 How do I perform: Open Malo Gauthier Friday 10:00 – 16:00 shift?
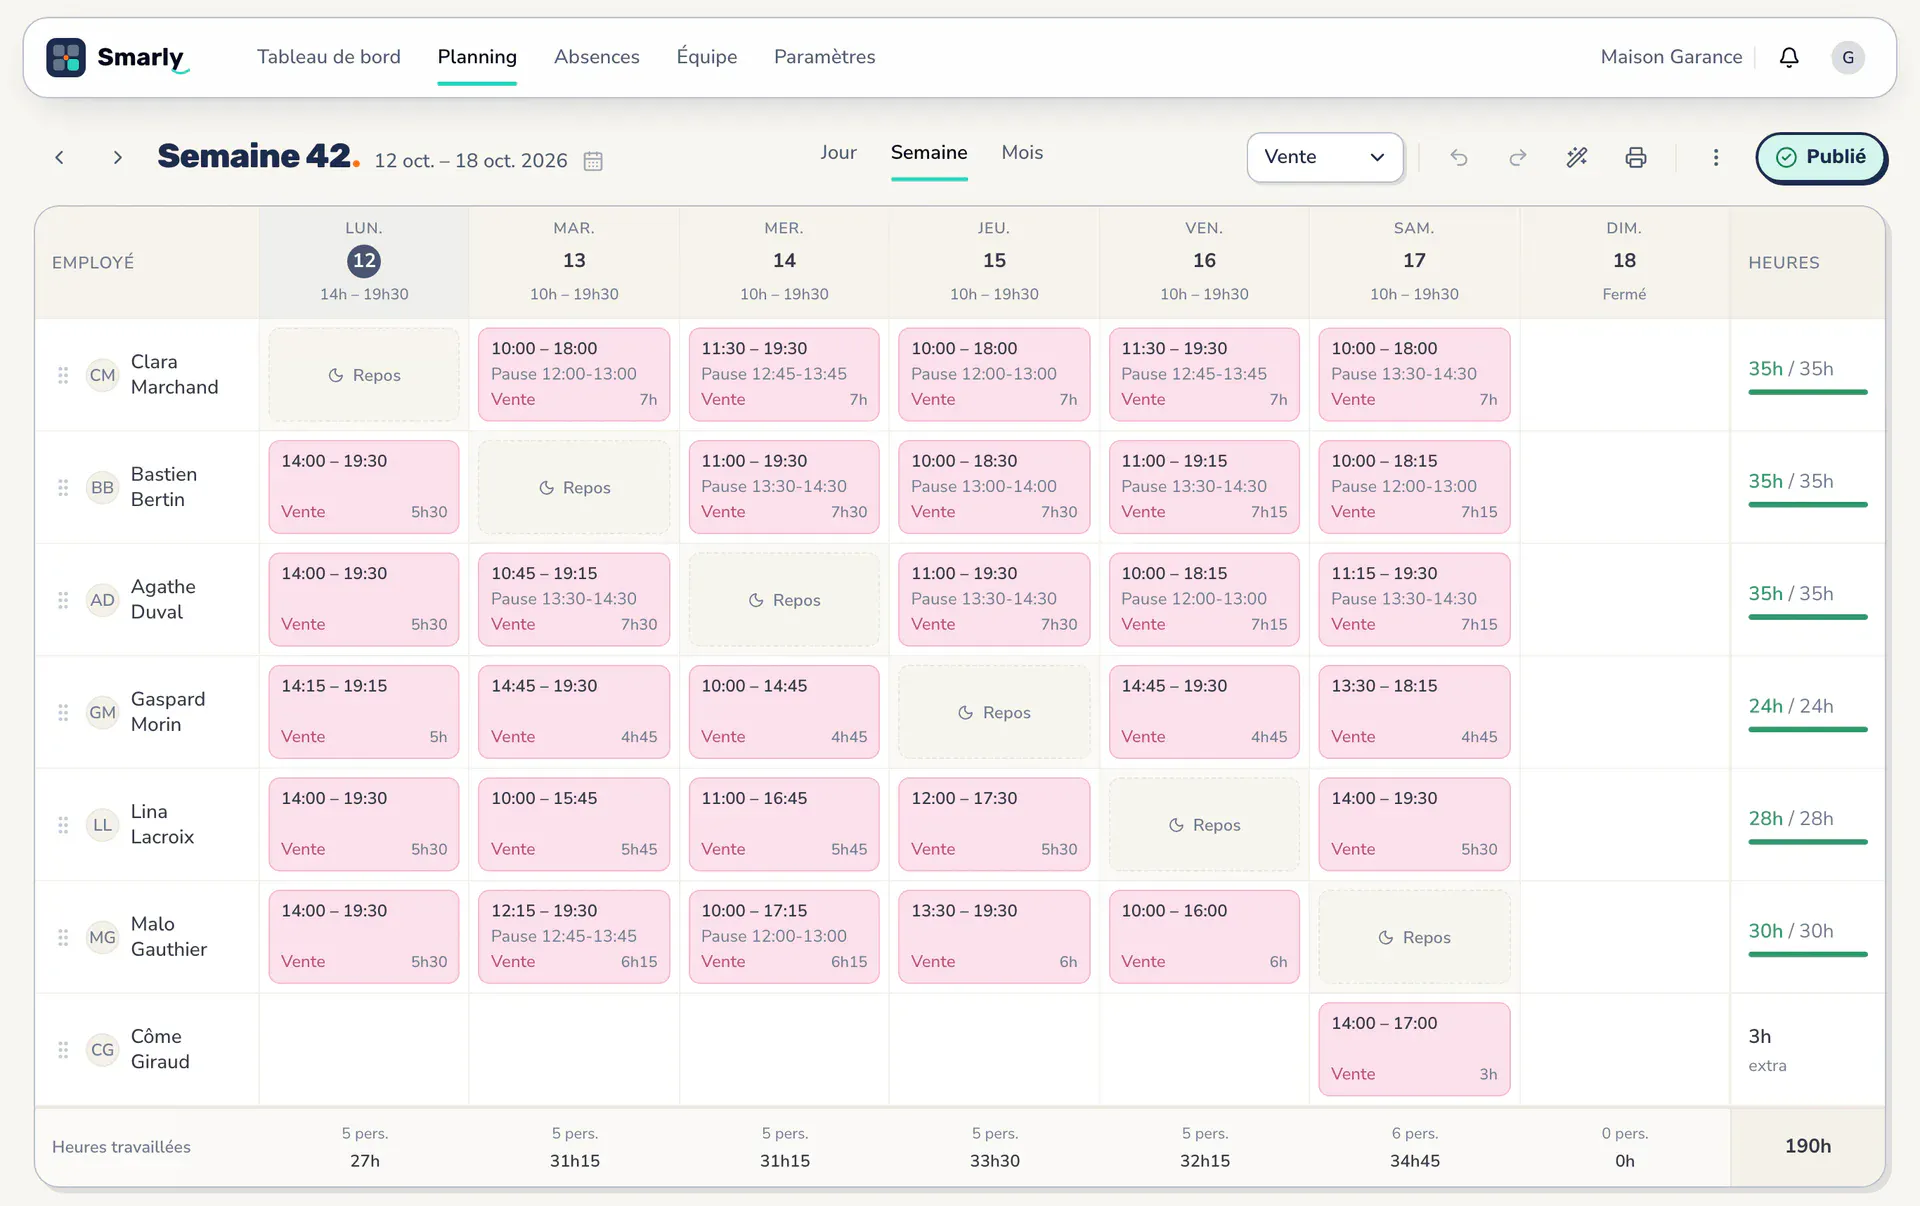(x=1204, y=937)
